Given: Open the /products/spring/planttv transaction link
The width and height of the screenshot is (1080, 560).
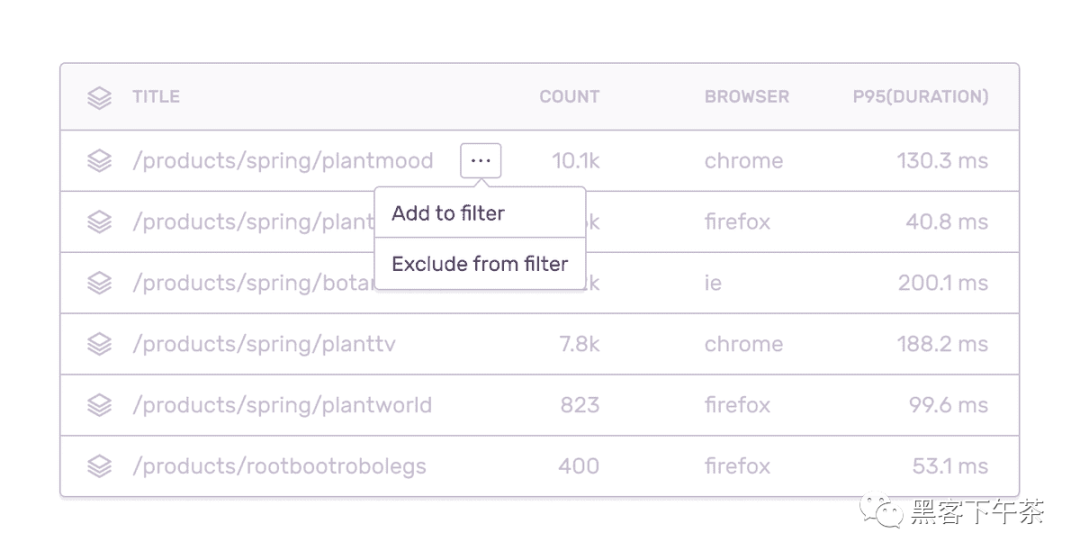Looking at the screenshot, I should (x=264, y=344).
